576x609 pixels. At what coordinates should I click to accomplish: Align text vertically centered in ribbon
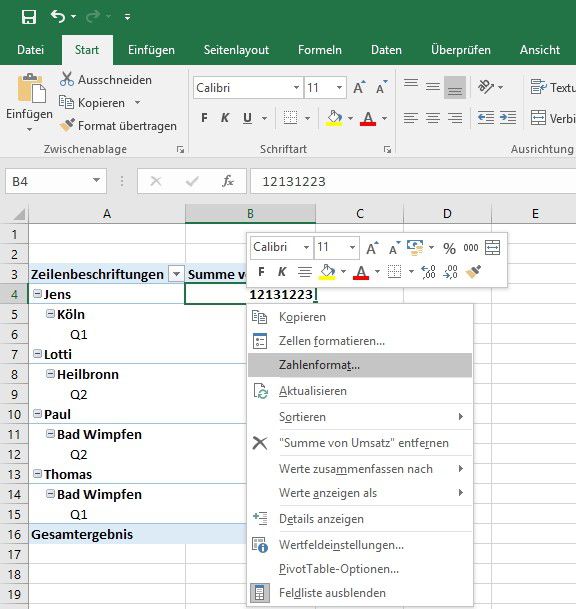pos(433,87)
